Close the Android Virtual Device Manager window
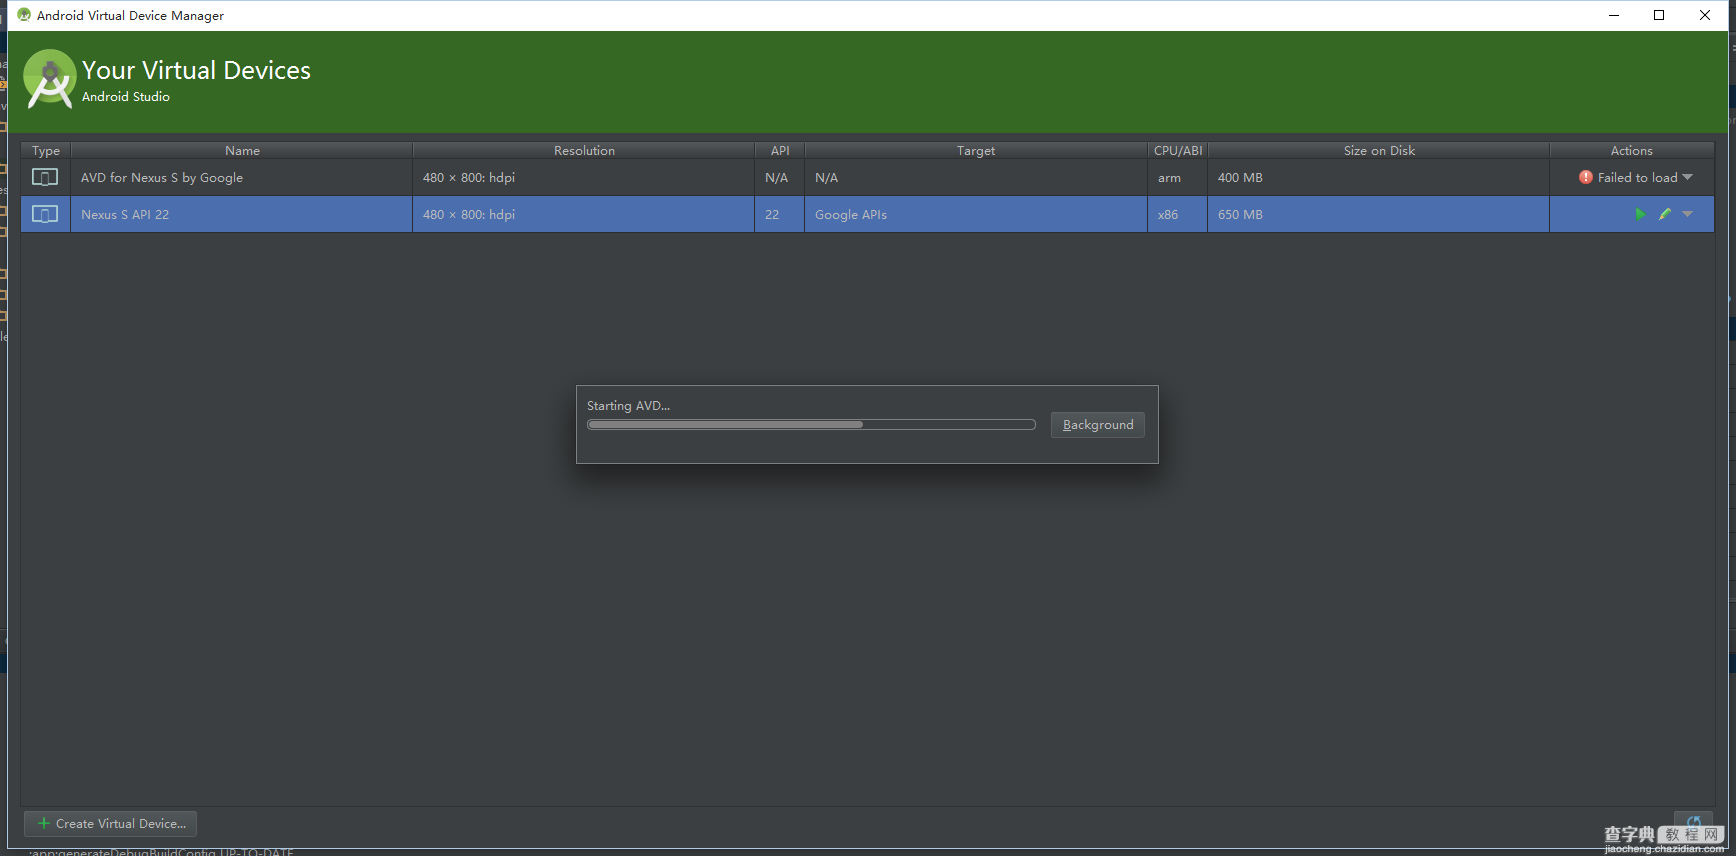 (1705, 15)
